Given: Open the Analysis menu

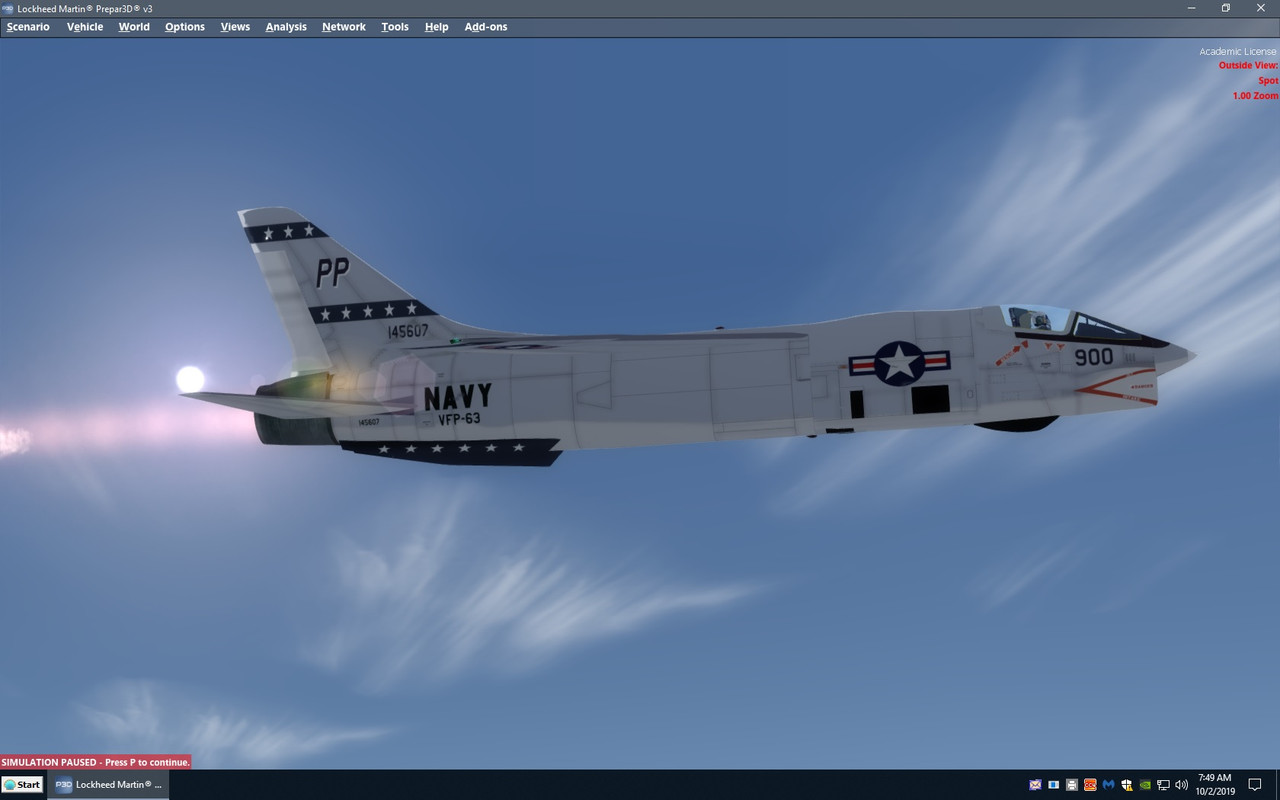Looking at the screenshot, I should 286,27.
